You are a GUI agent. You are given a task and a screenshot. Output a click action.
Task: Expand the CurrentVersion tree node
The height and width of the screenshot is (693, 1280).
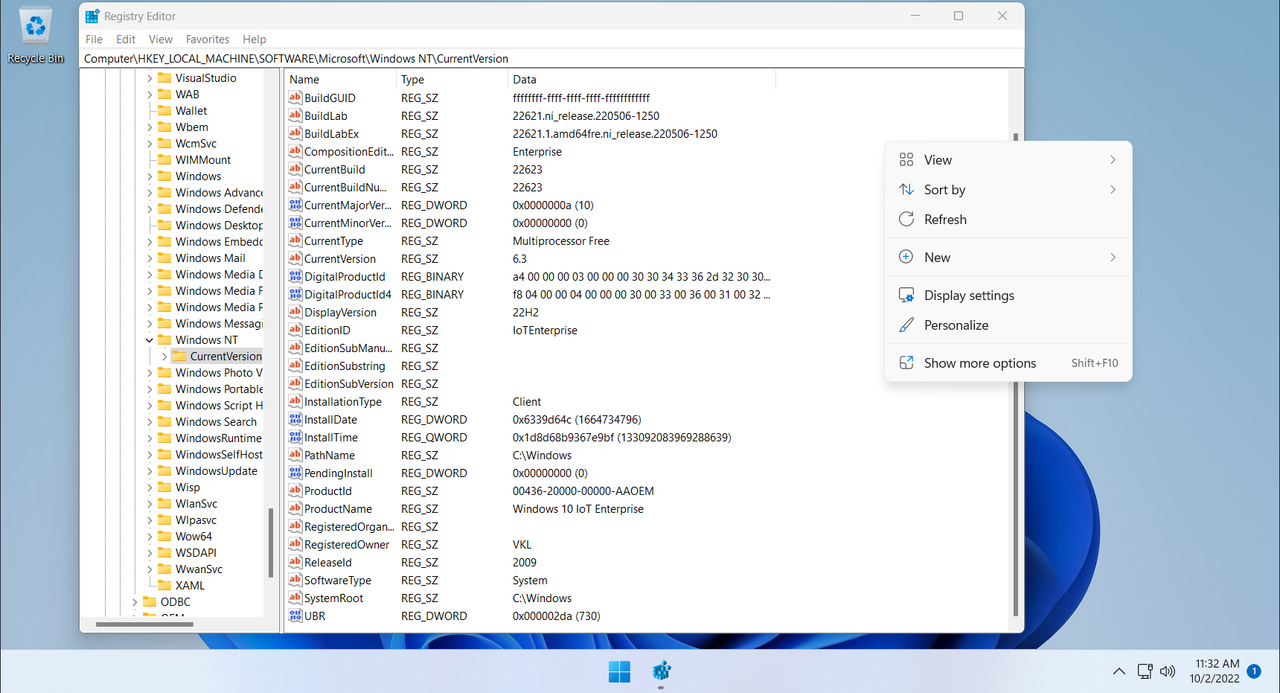click(x=165, y=356)
